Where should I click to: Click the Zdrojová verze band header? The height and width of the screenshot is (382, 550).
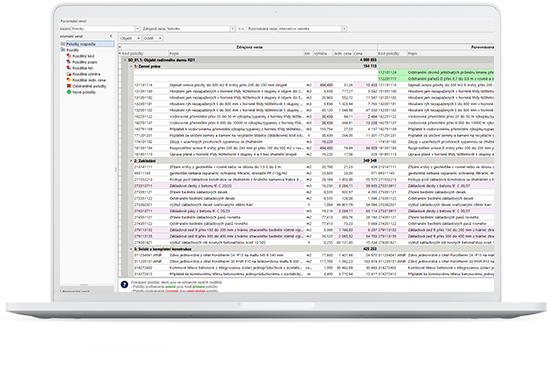click(249, 47)
